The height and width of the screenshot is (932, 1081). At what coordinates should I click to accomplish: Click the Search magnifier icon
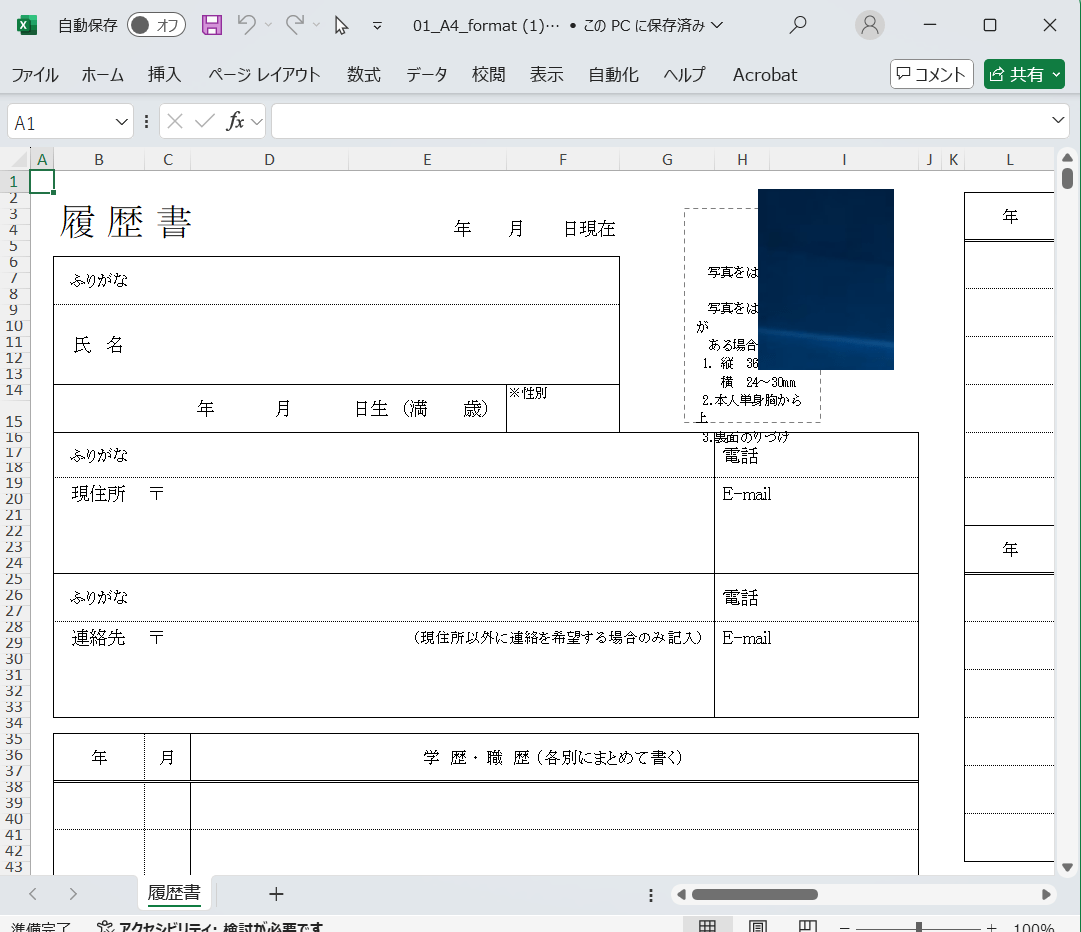798,26
